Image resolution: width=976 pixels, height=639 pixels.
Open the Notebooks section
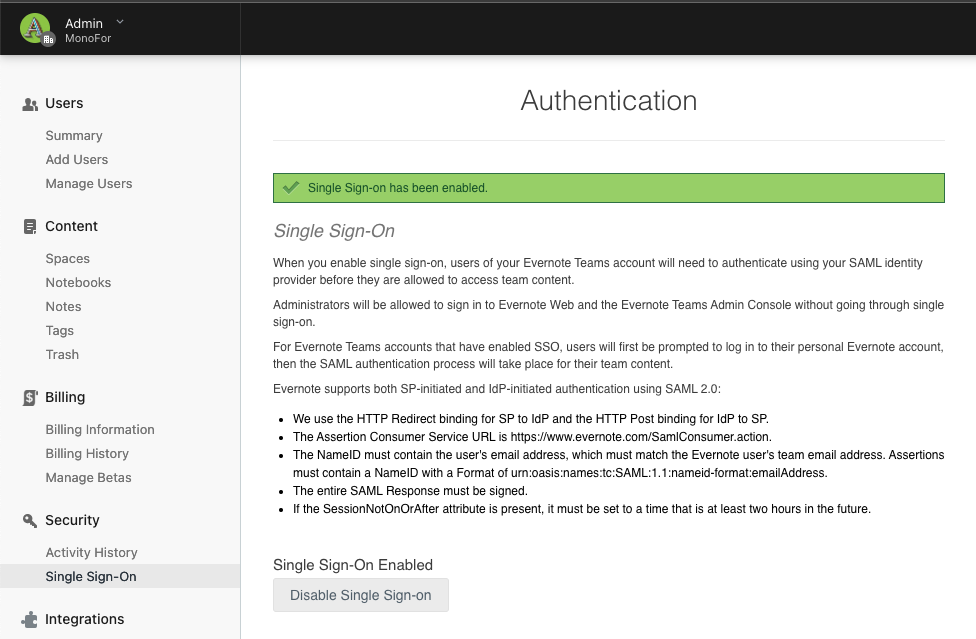coord(78,283)
